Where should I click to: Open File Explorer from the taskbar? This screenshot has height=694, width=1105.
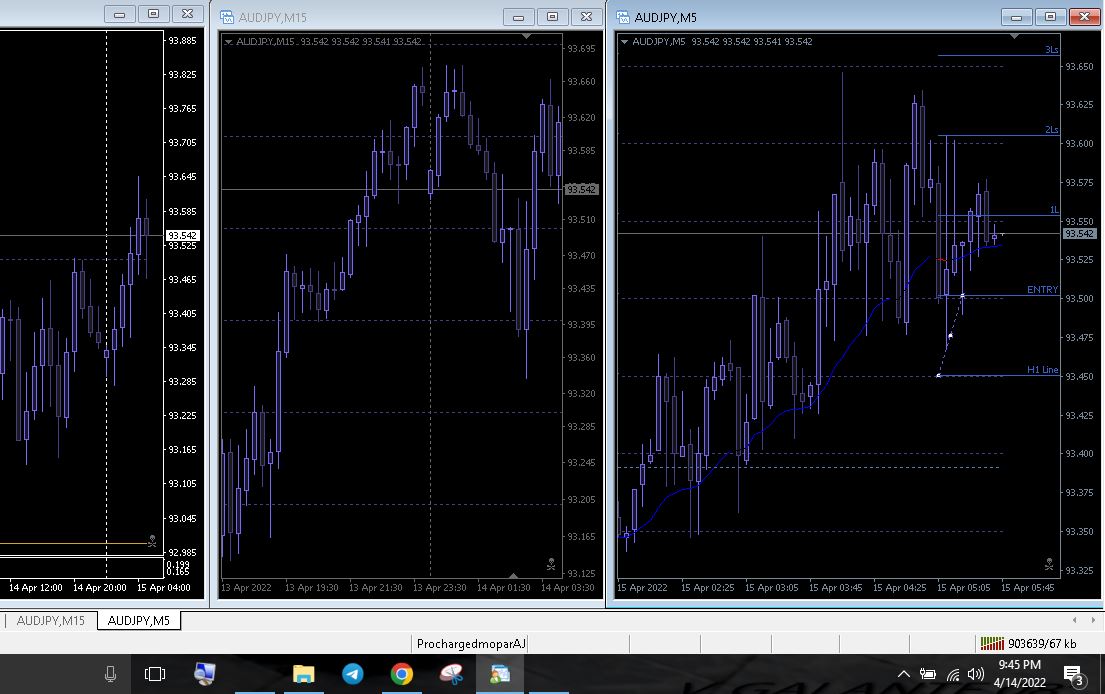point(304,674)
